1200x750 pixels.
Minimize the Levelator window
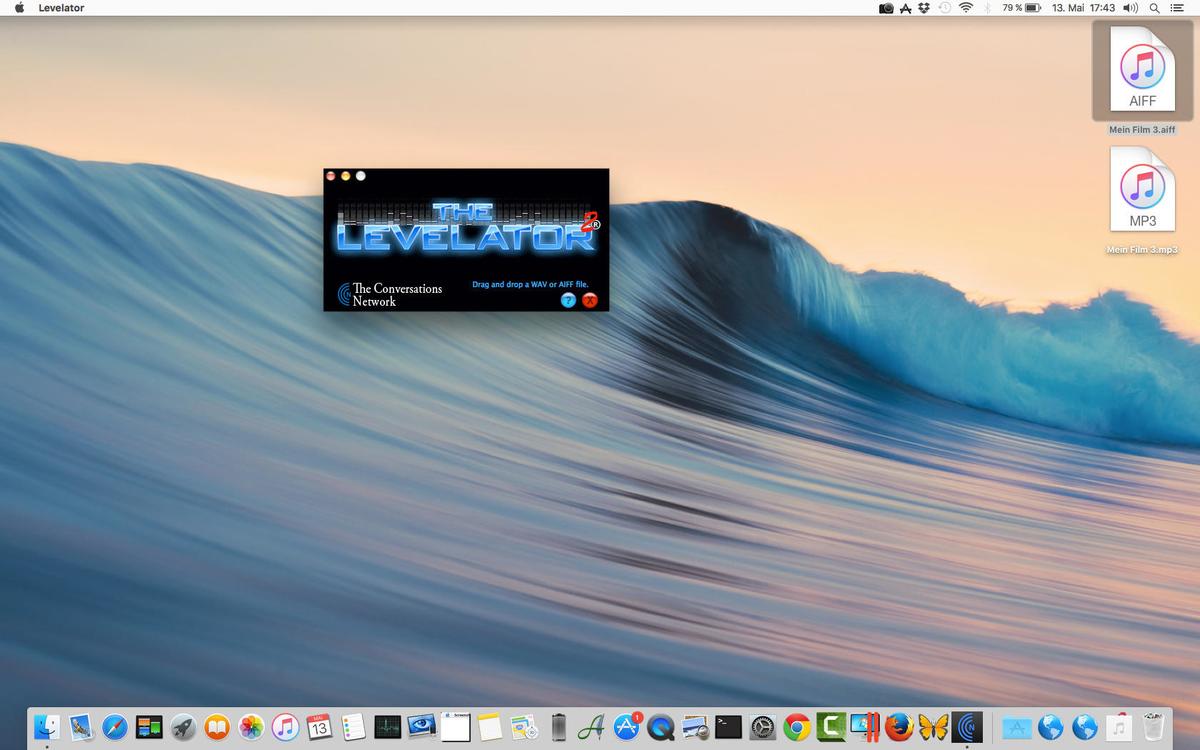346,176
